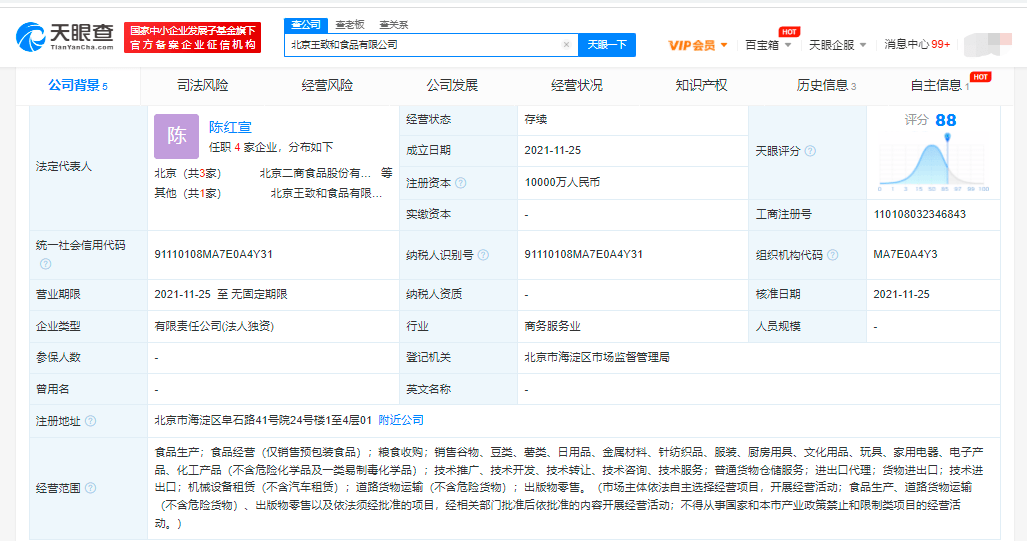Click the Tianyancha logo

tap(64, 37)
